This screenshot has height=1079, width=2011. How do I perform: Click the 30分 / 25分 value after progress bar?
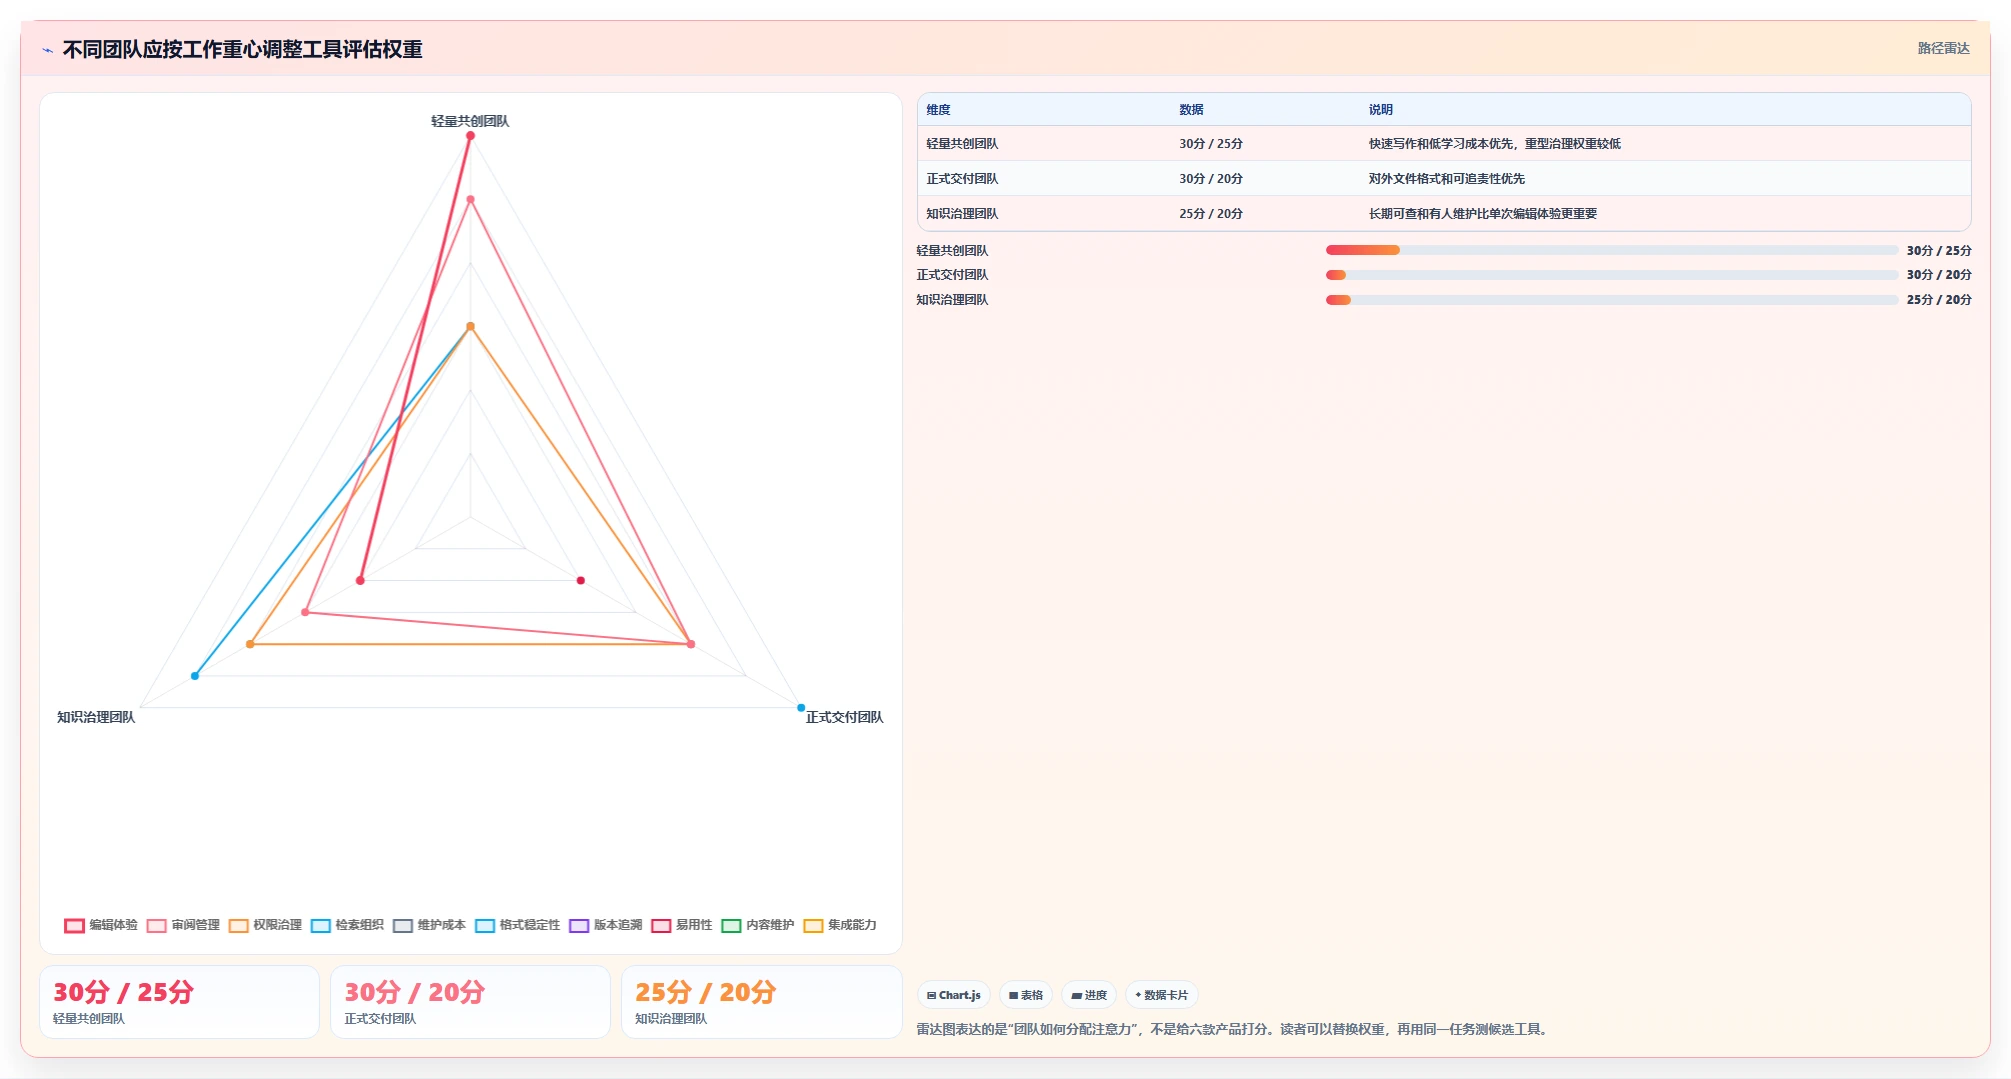pos(1939,251)
